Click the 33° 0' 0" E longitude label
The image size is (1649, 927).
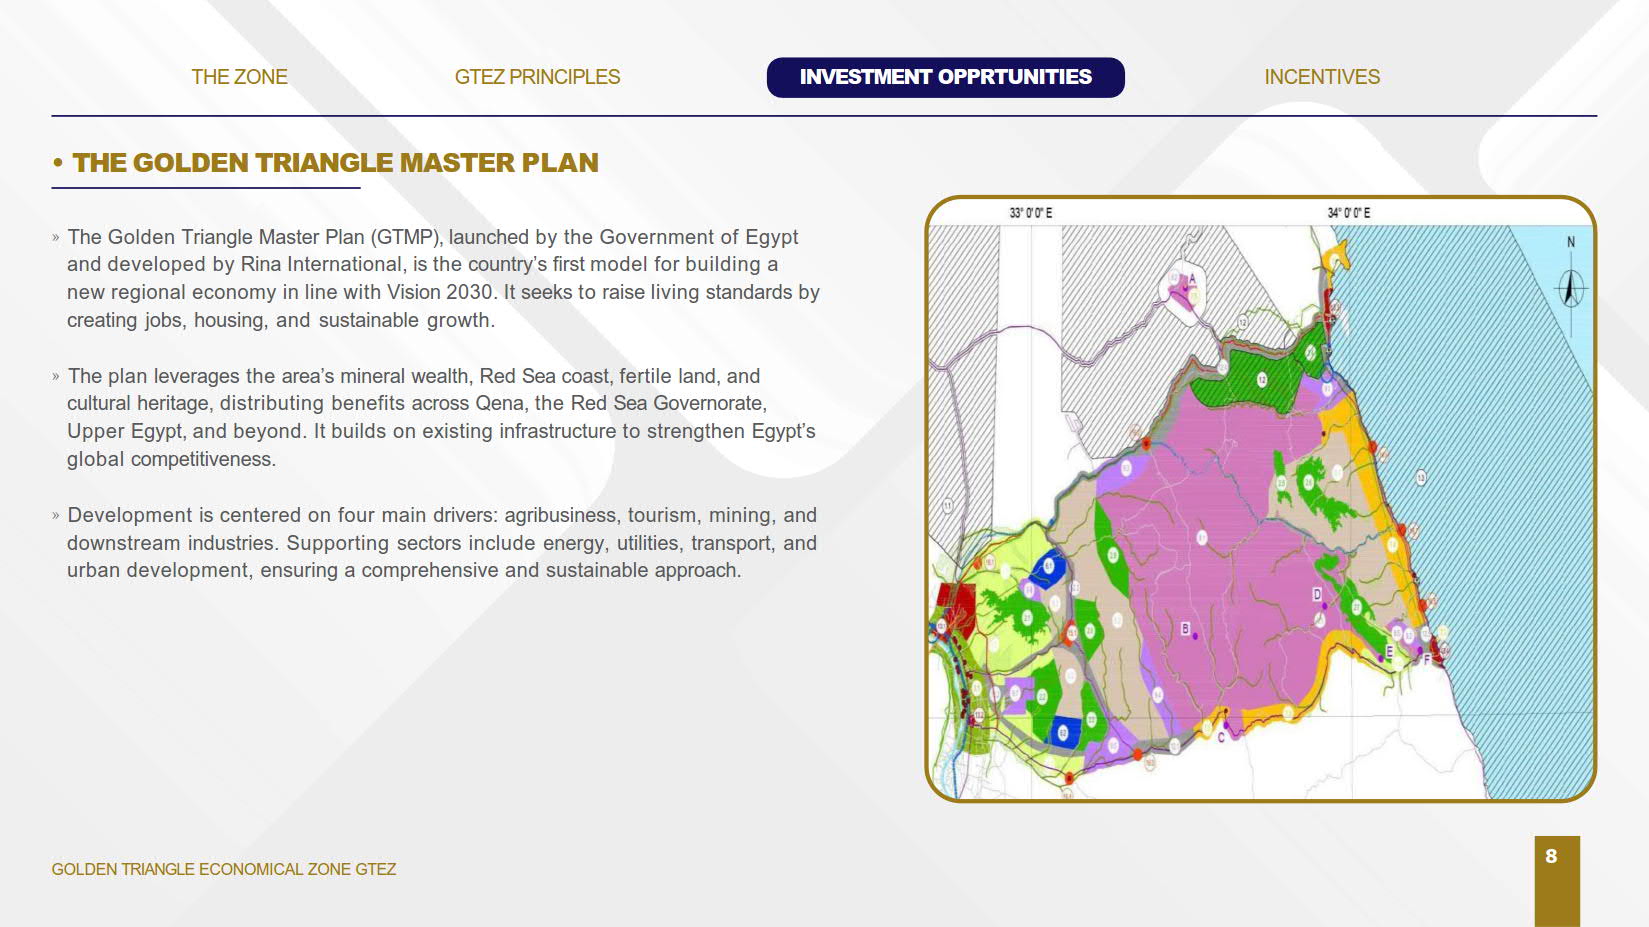click(1030, 213)
